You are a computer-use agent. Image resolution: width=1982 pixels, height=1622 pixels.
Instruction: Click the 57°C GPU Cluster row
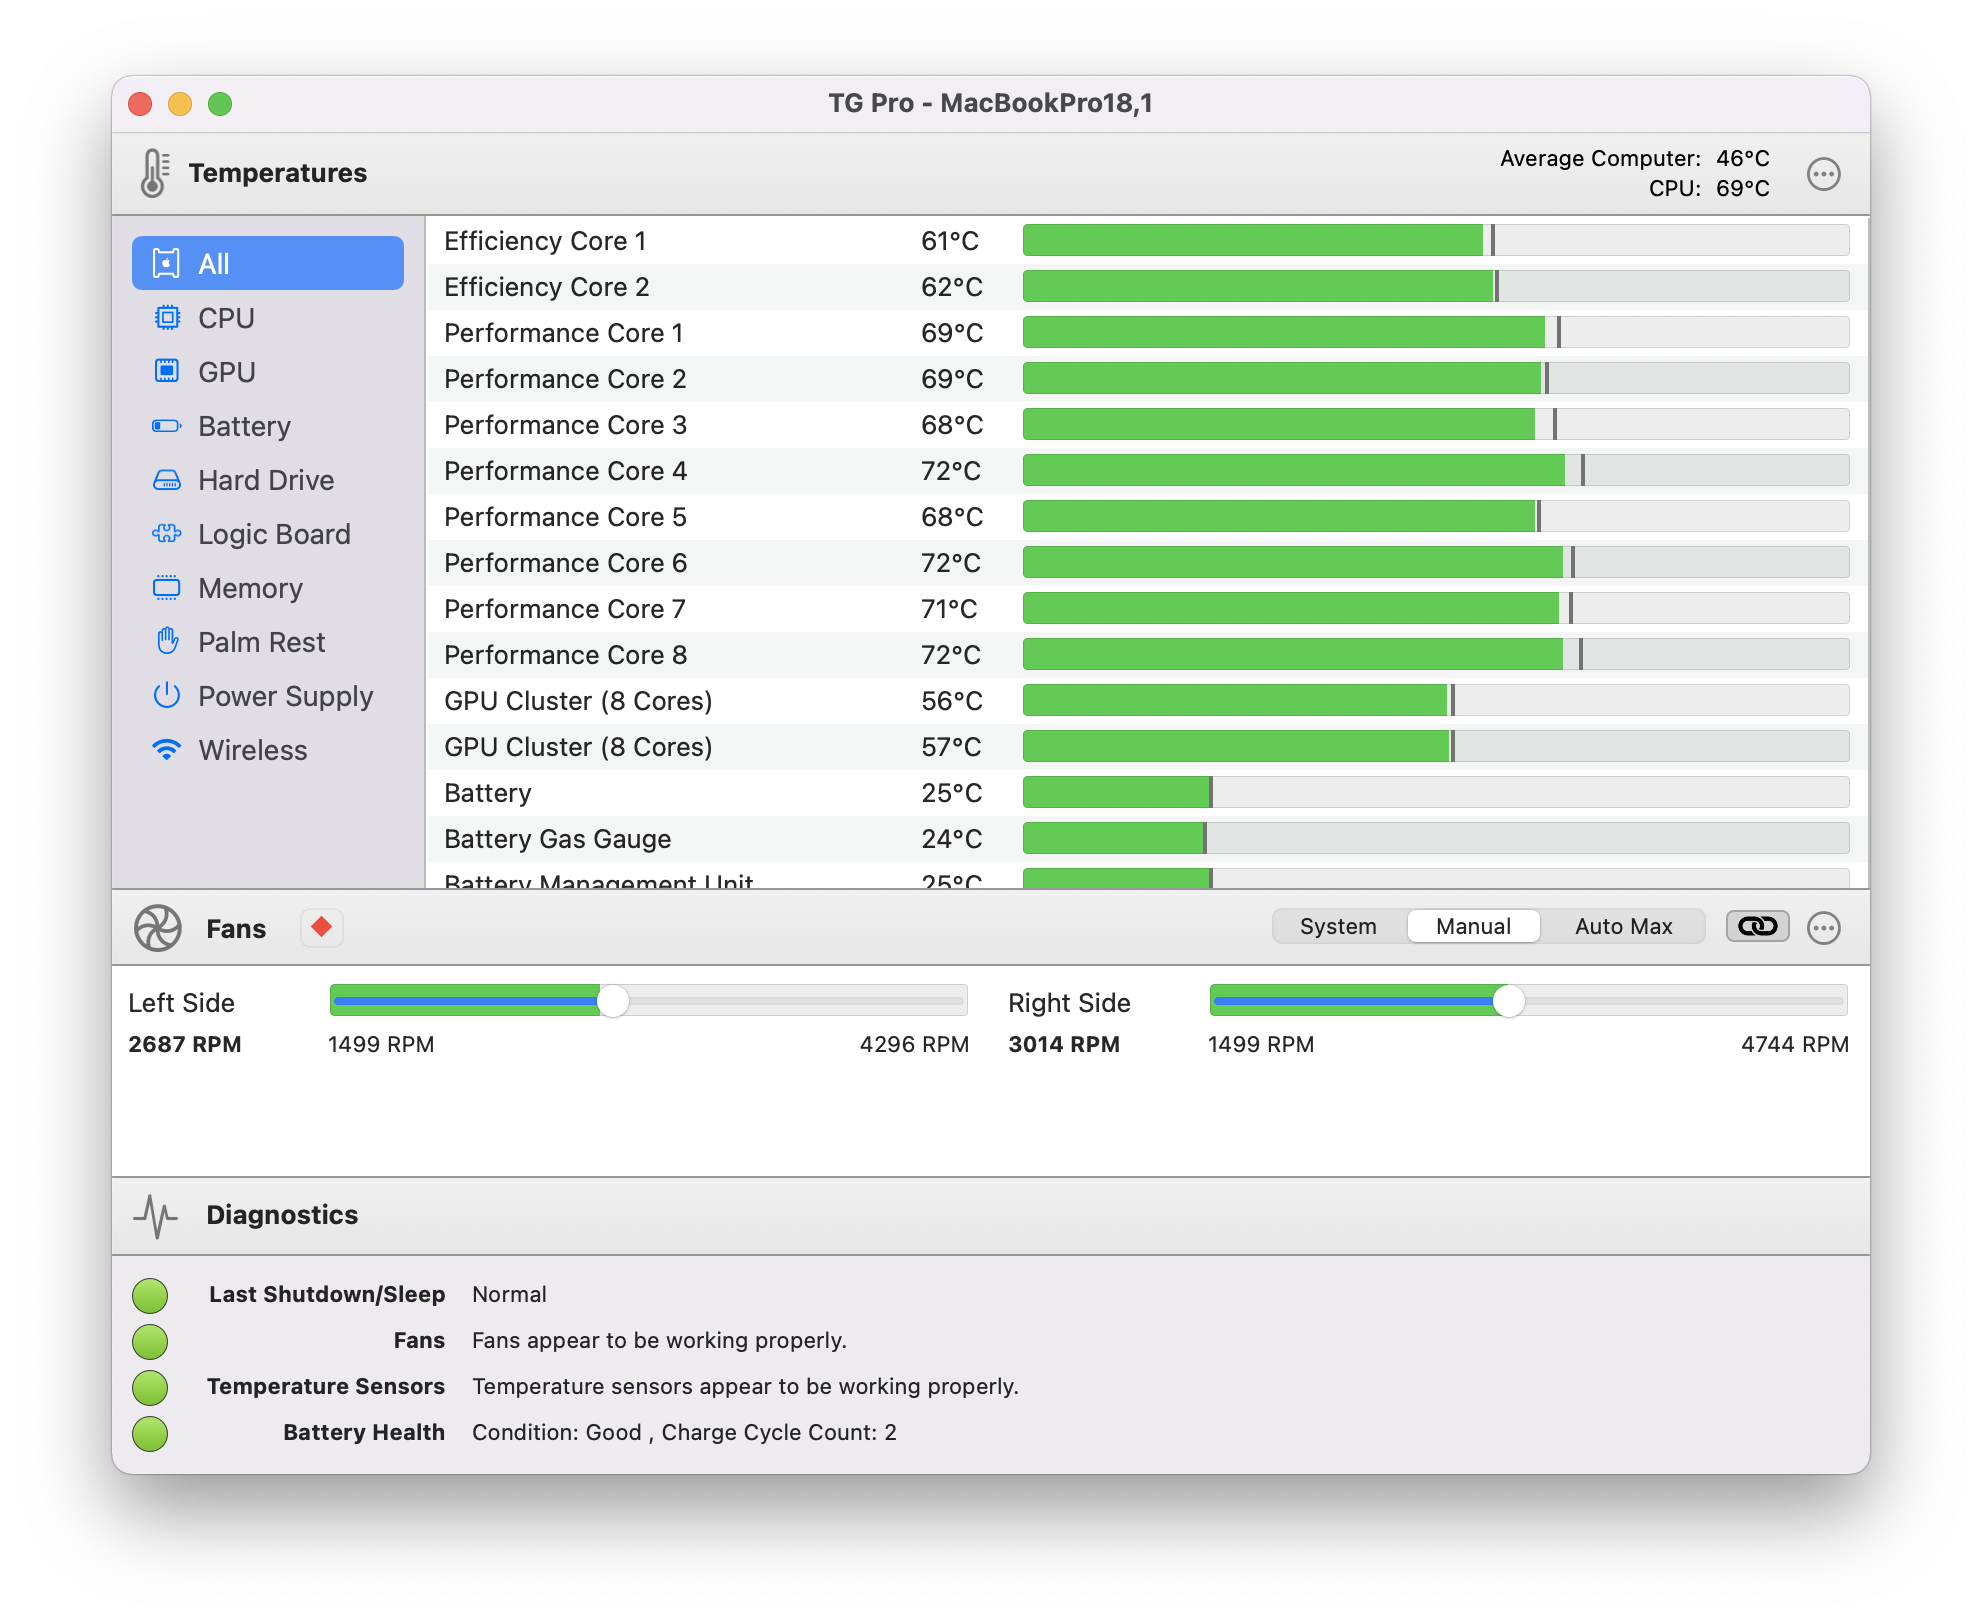click(x=1146, y=747)
